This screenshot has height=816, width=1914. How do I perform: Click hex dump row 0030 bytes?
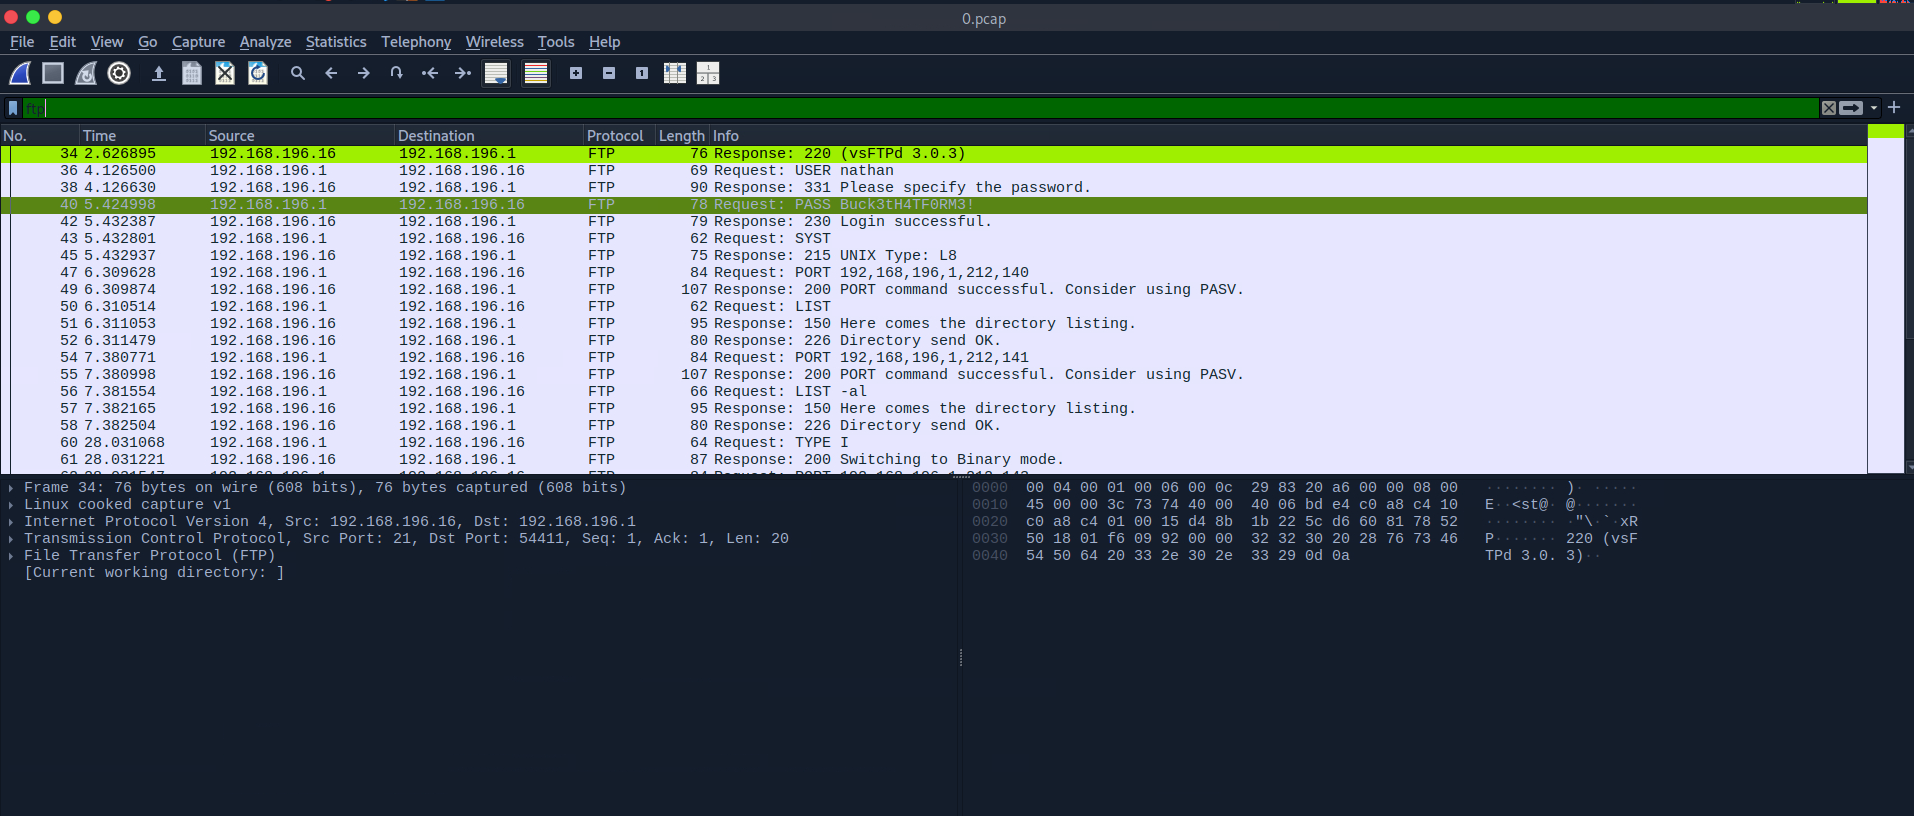[1241, 539]
